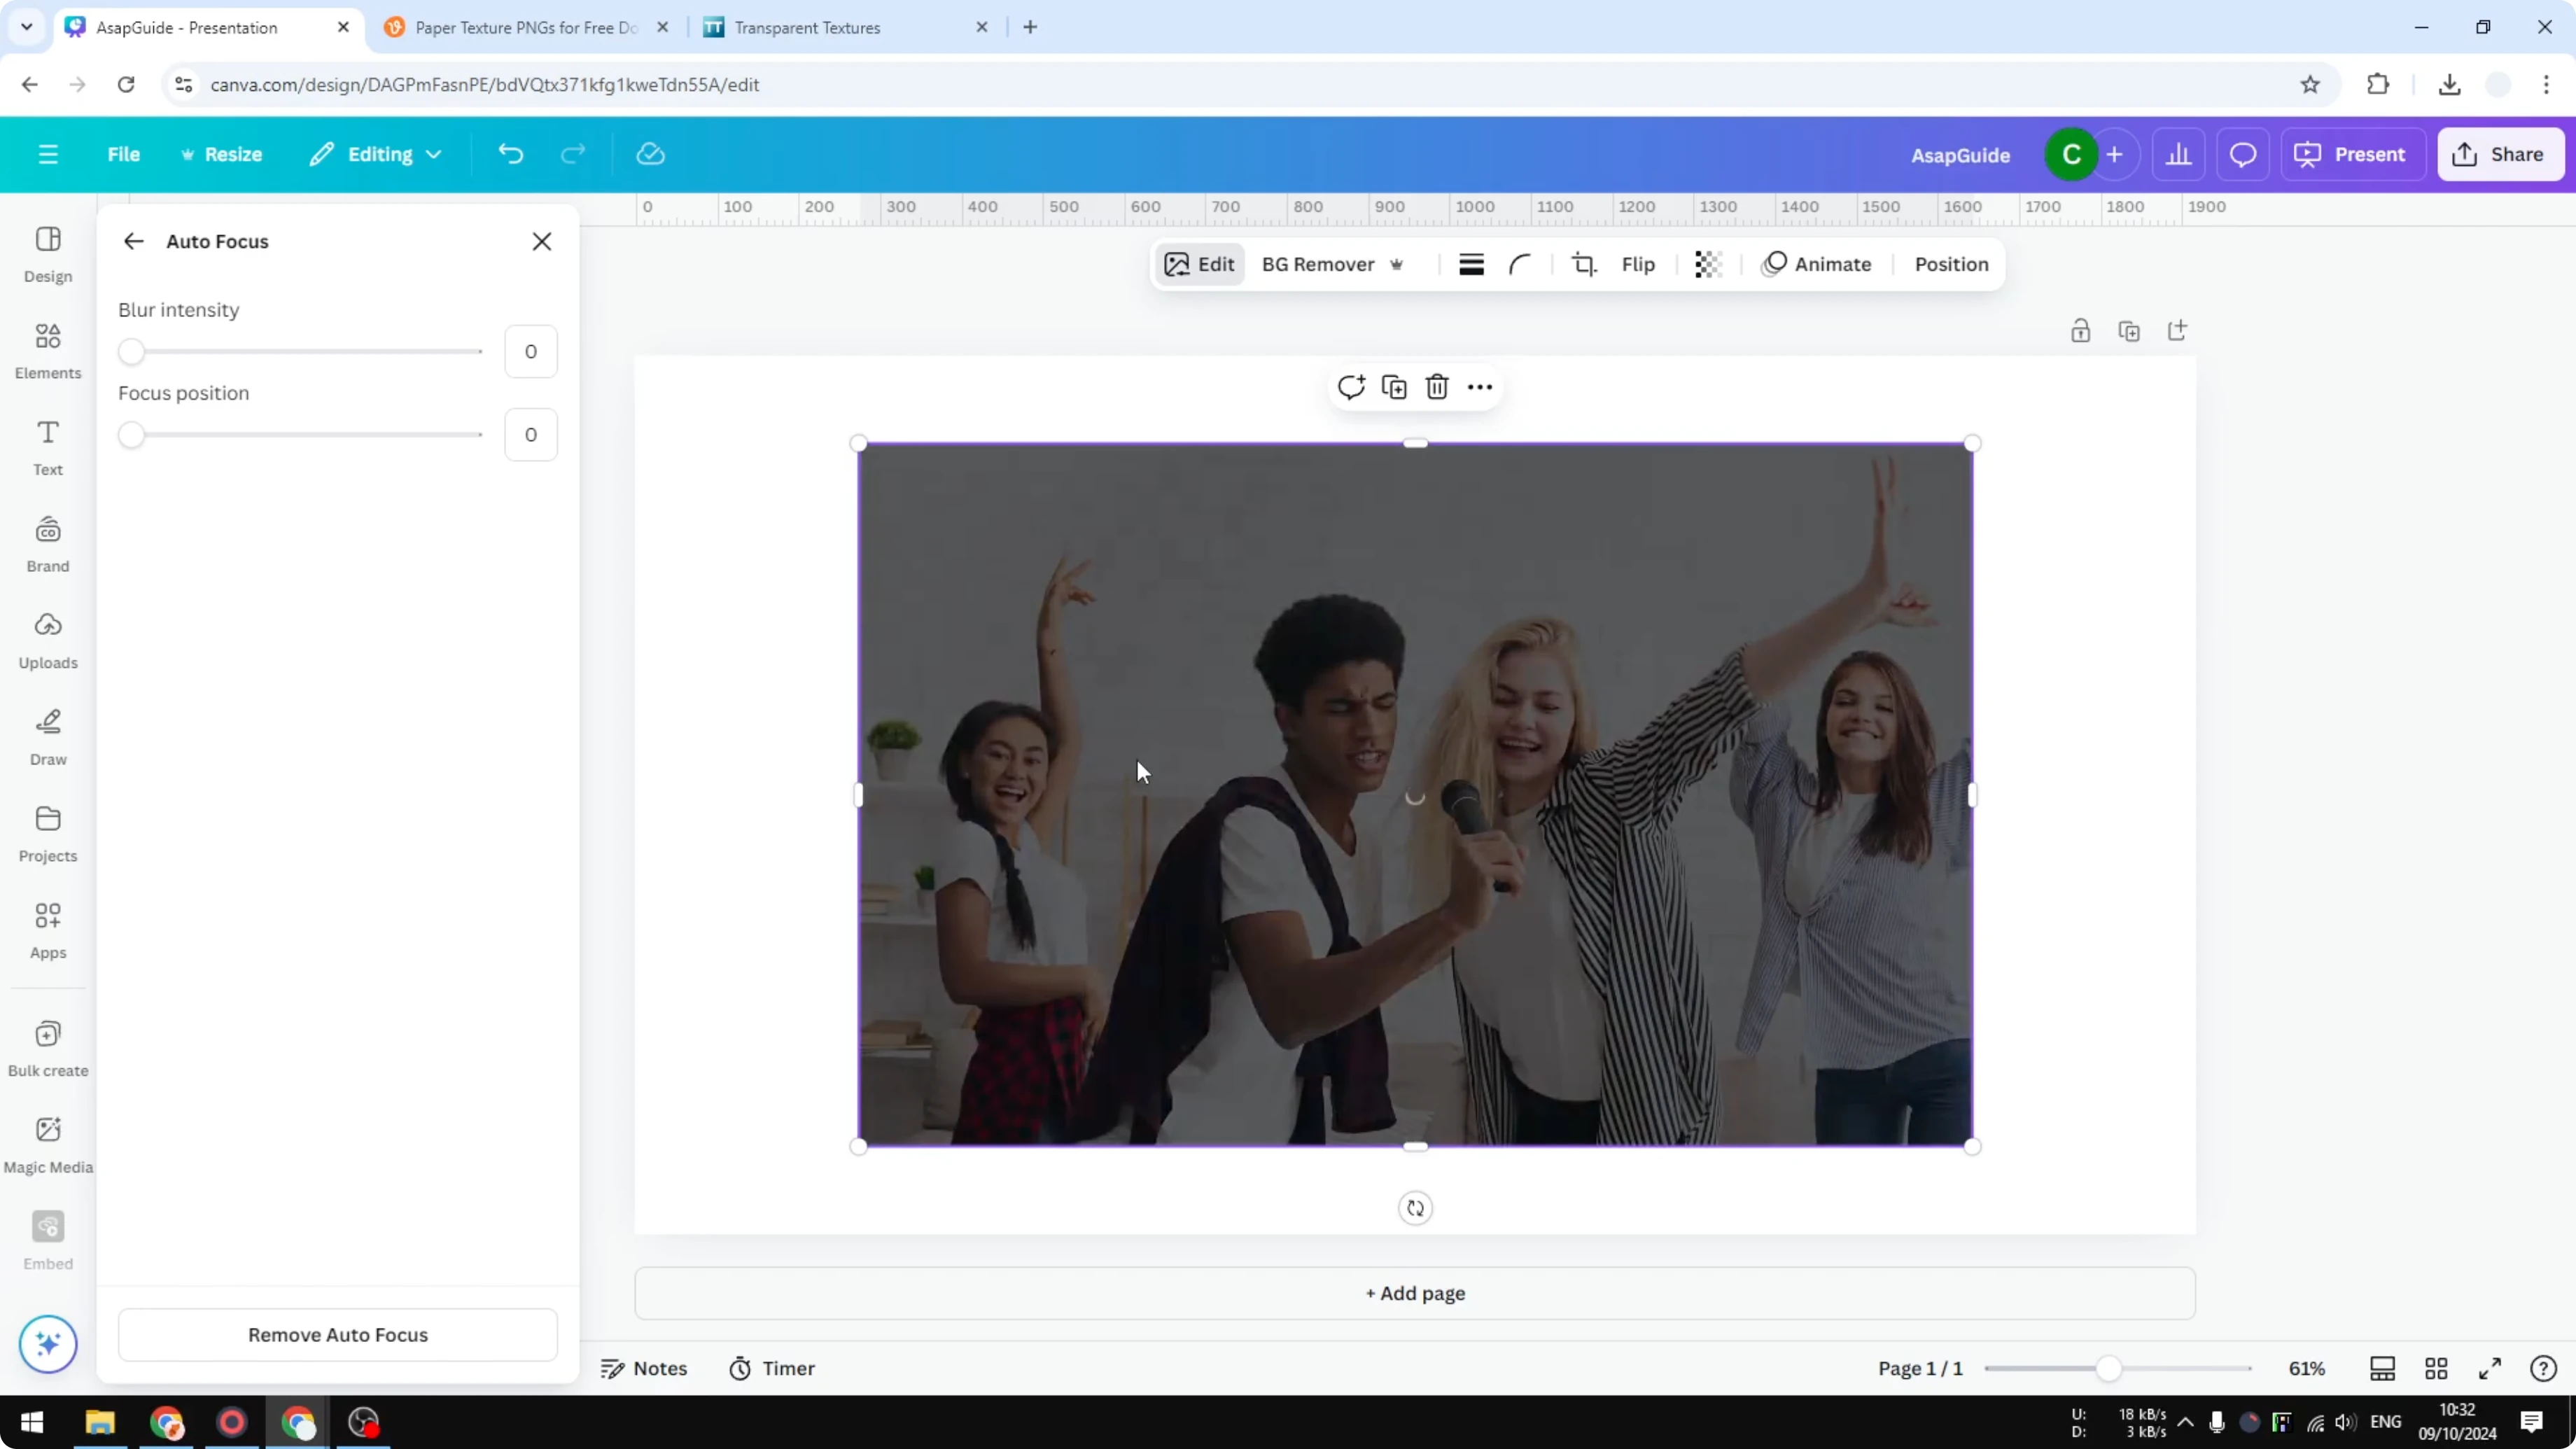The width and height of the screenshot is (2576, 1449).
Task: Open the Projects sidebar panel
Action: [x=48, y=834]
